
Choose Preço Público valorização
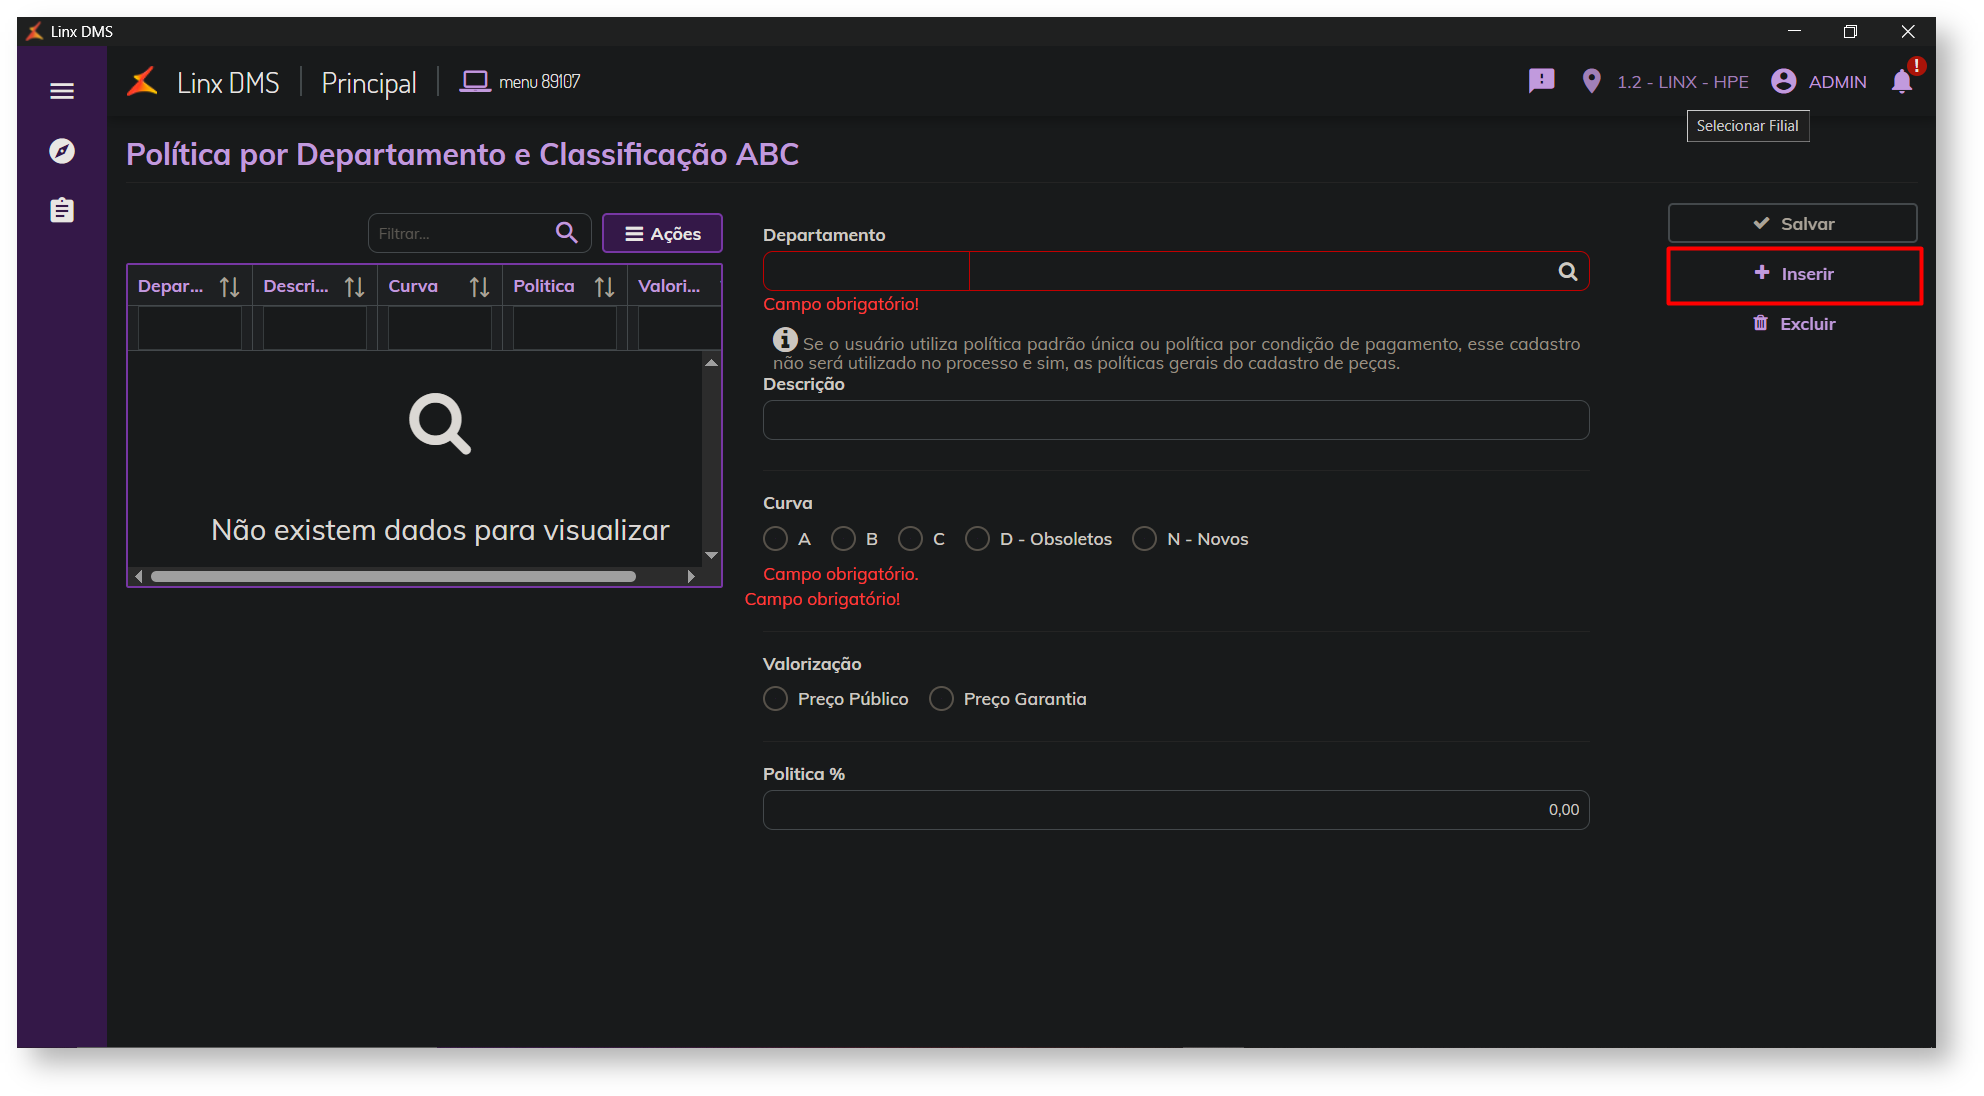(775, 699)
